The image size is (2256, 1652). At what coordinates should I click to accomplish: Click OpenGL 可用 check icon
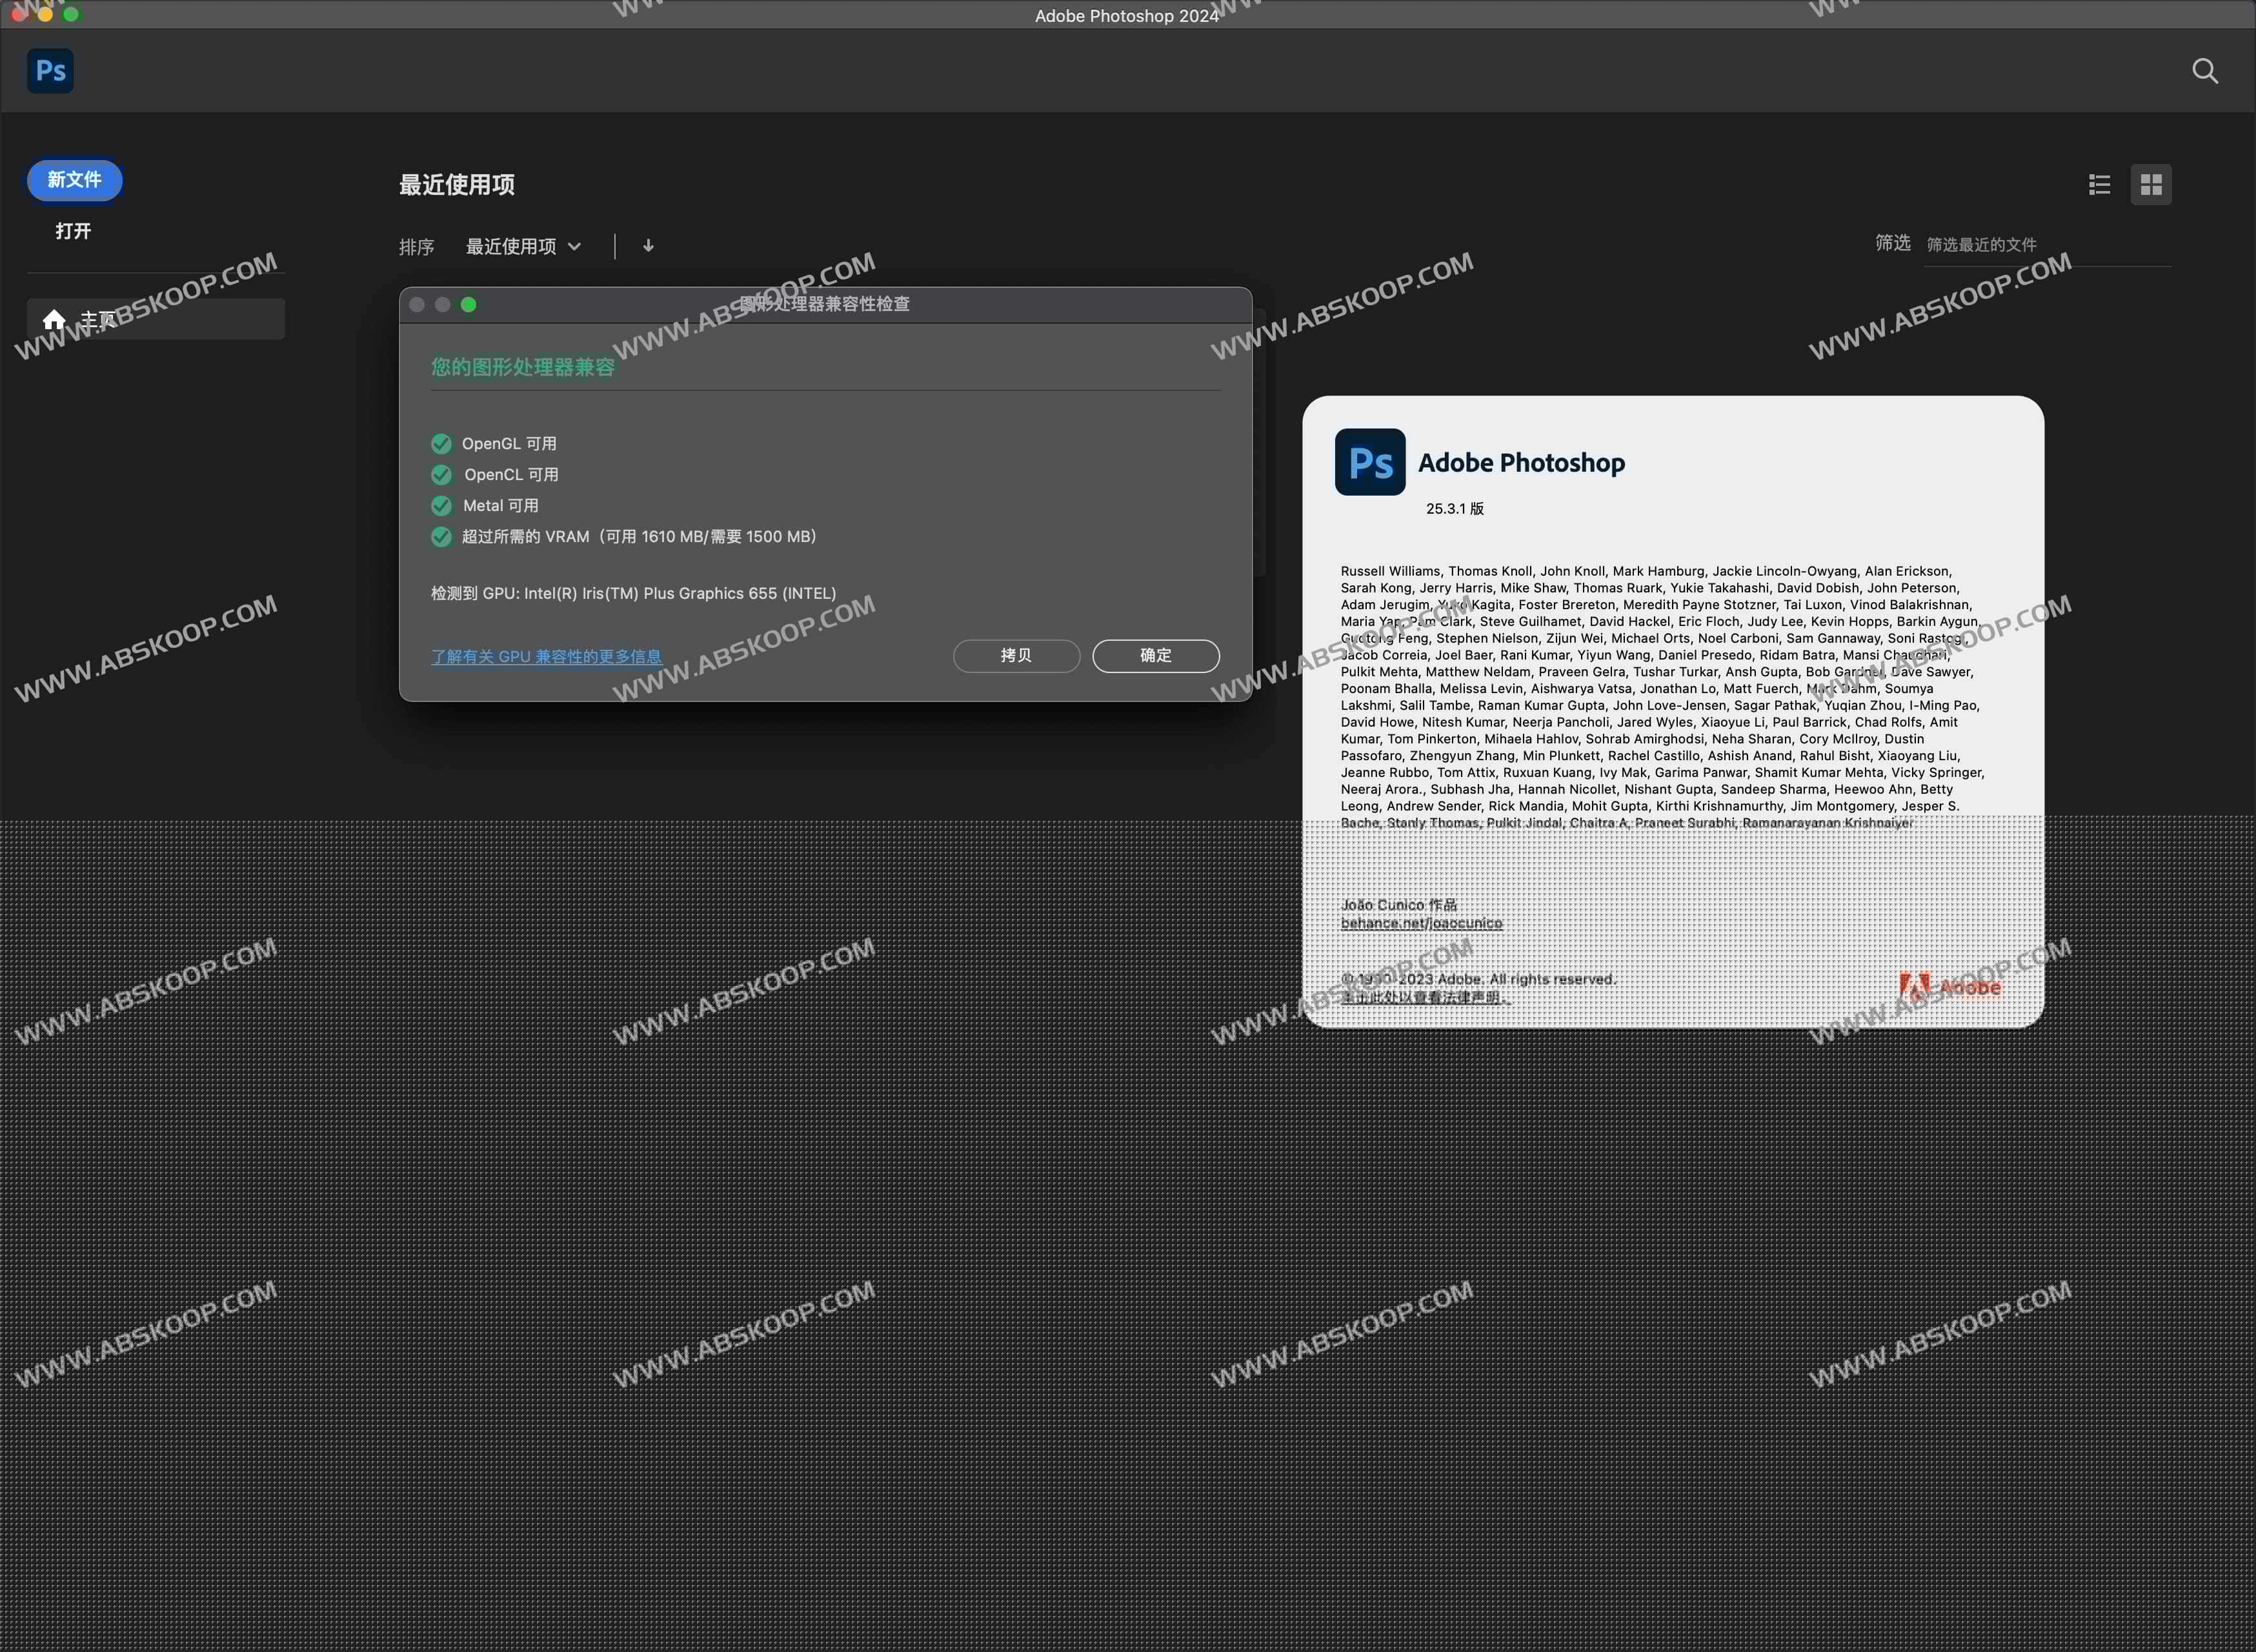tap(441, 444)
